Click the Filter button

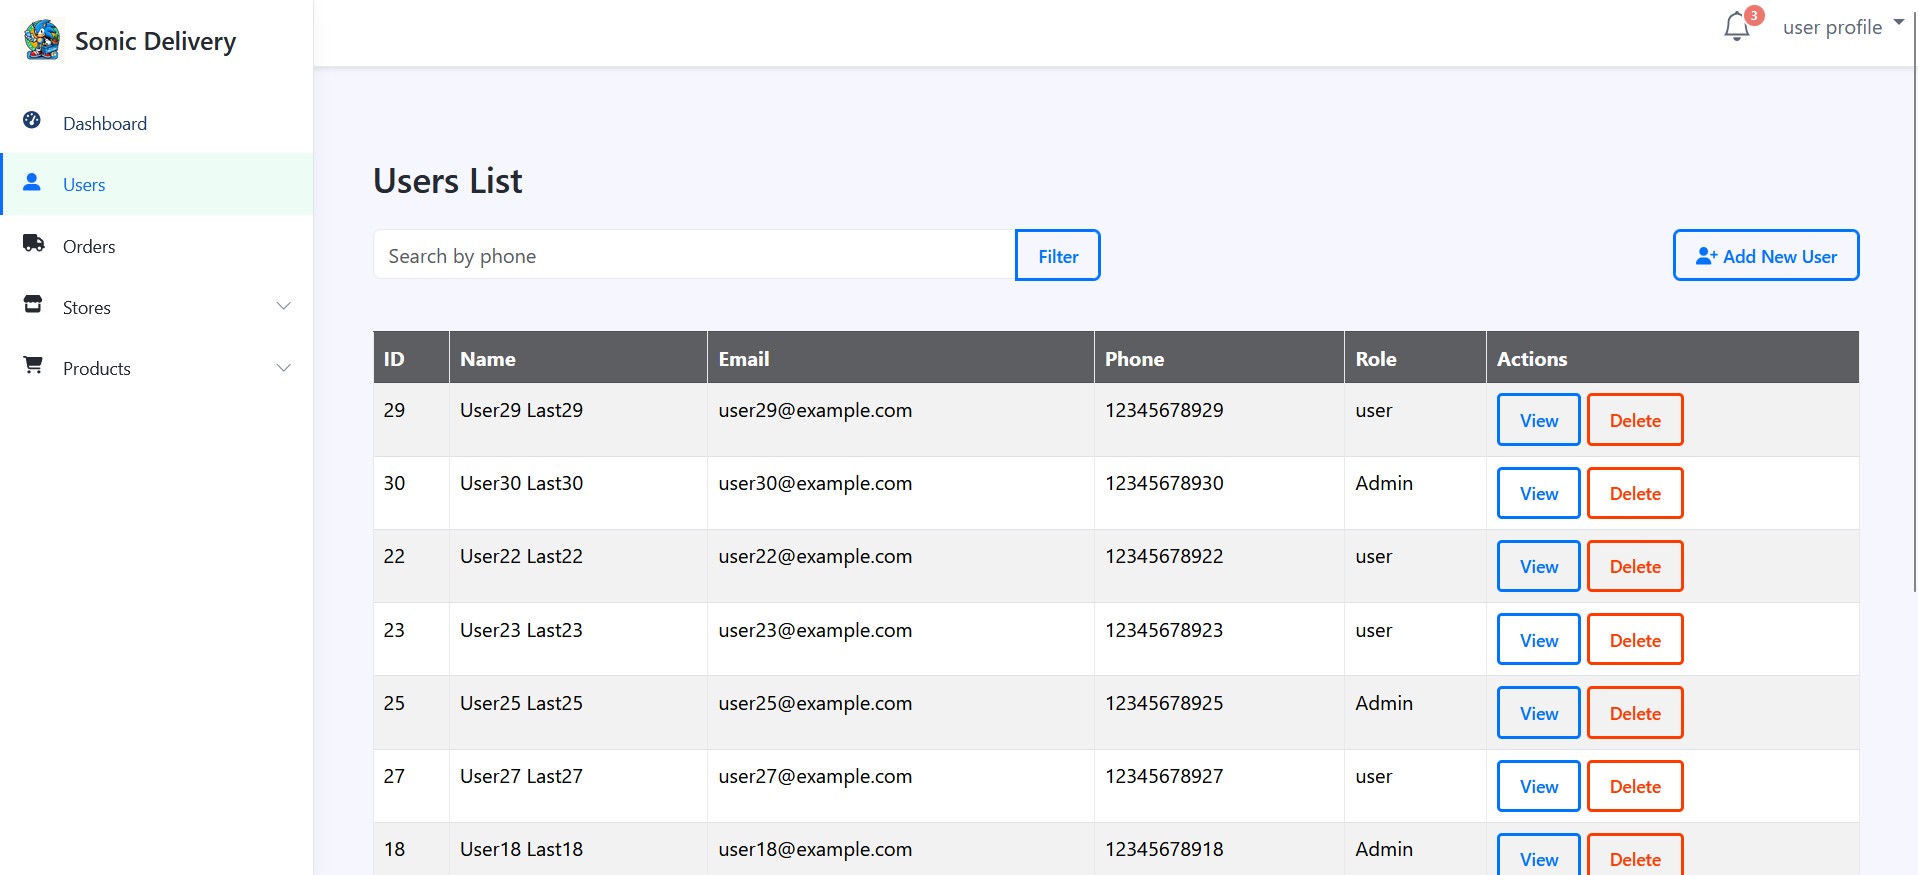click(x=1058, y=255)
